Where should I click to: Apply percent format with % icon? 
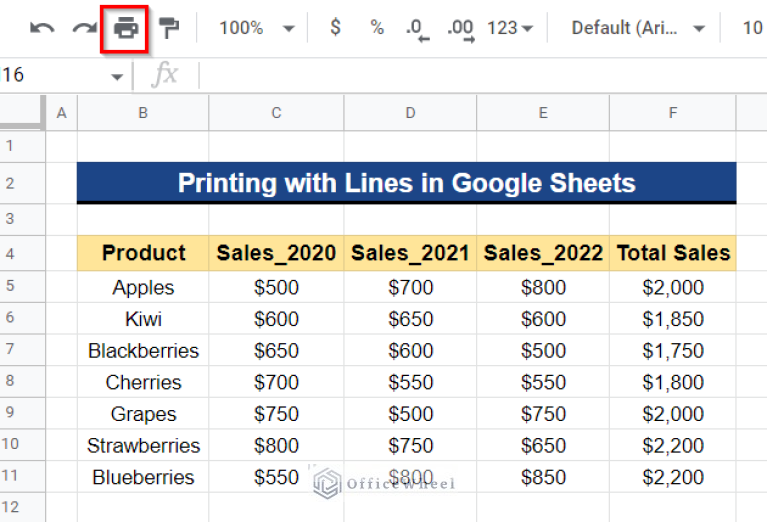coord(377,27)
